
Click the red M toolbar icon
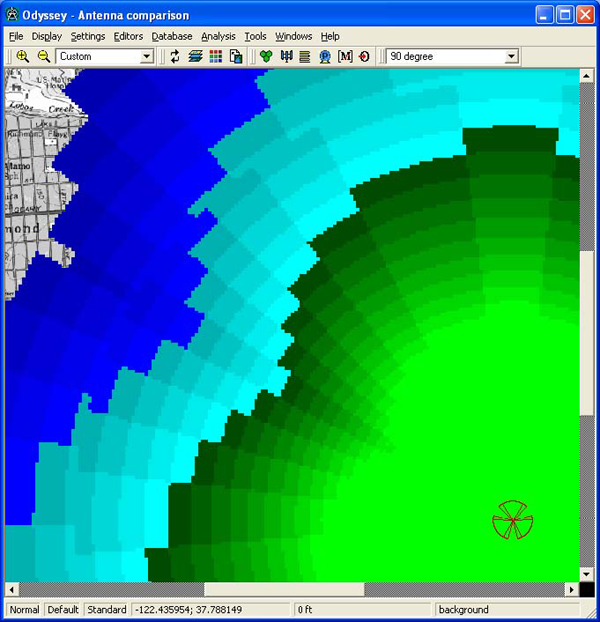tap(345, 57)
